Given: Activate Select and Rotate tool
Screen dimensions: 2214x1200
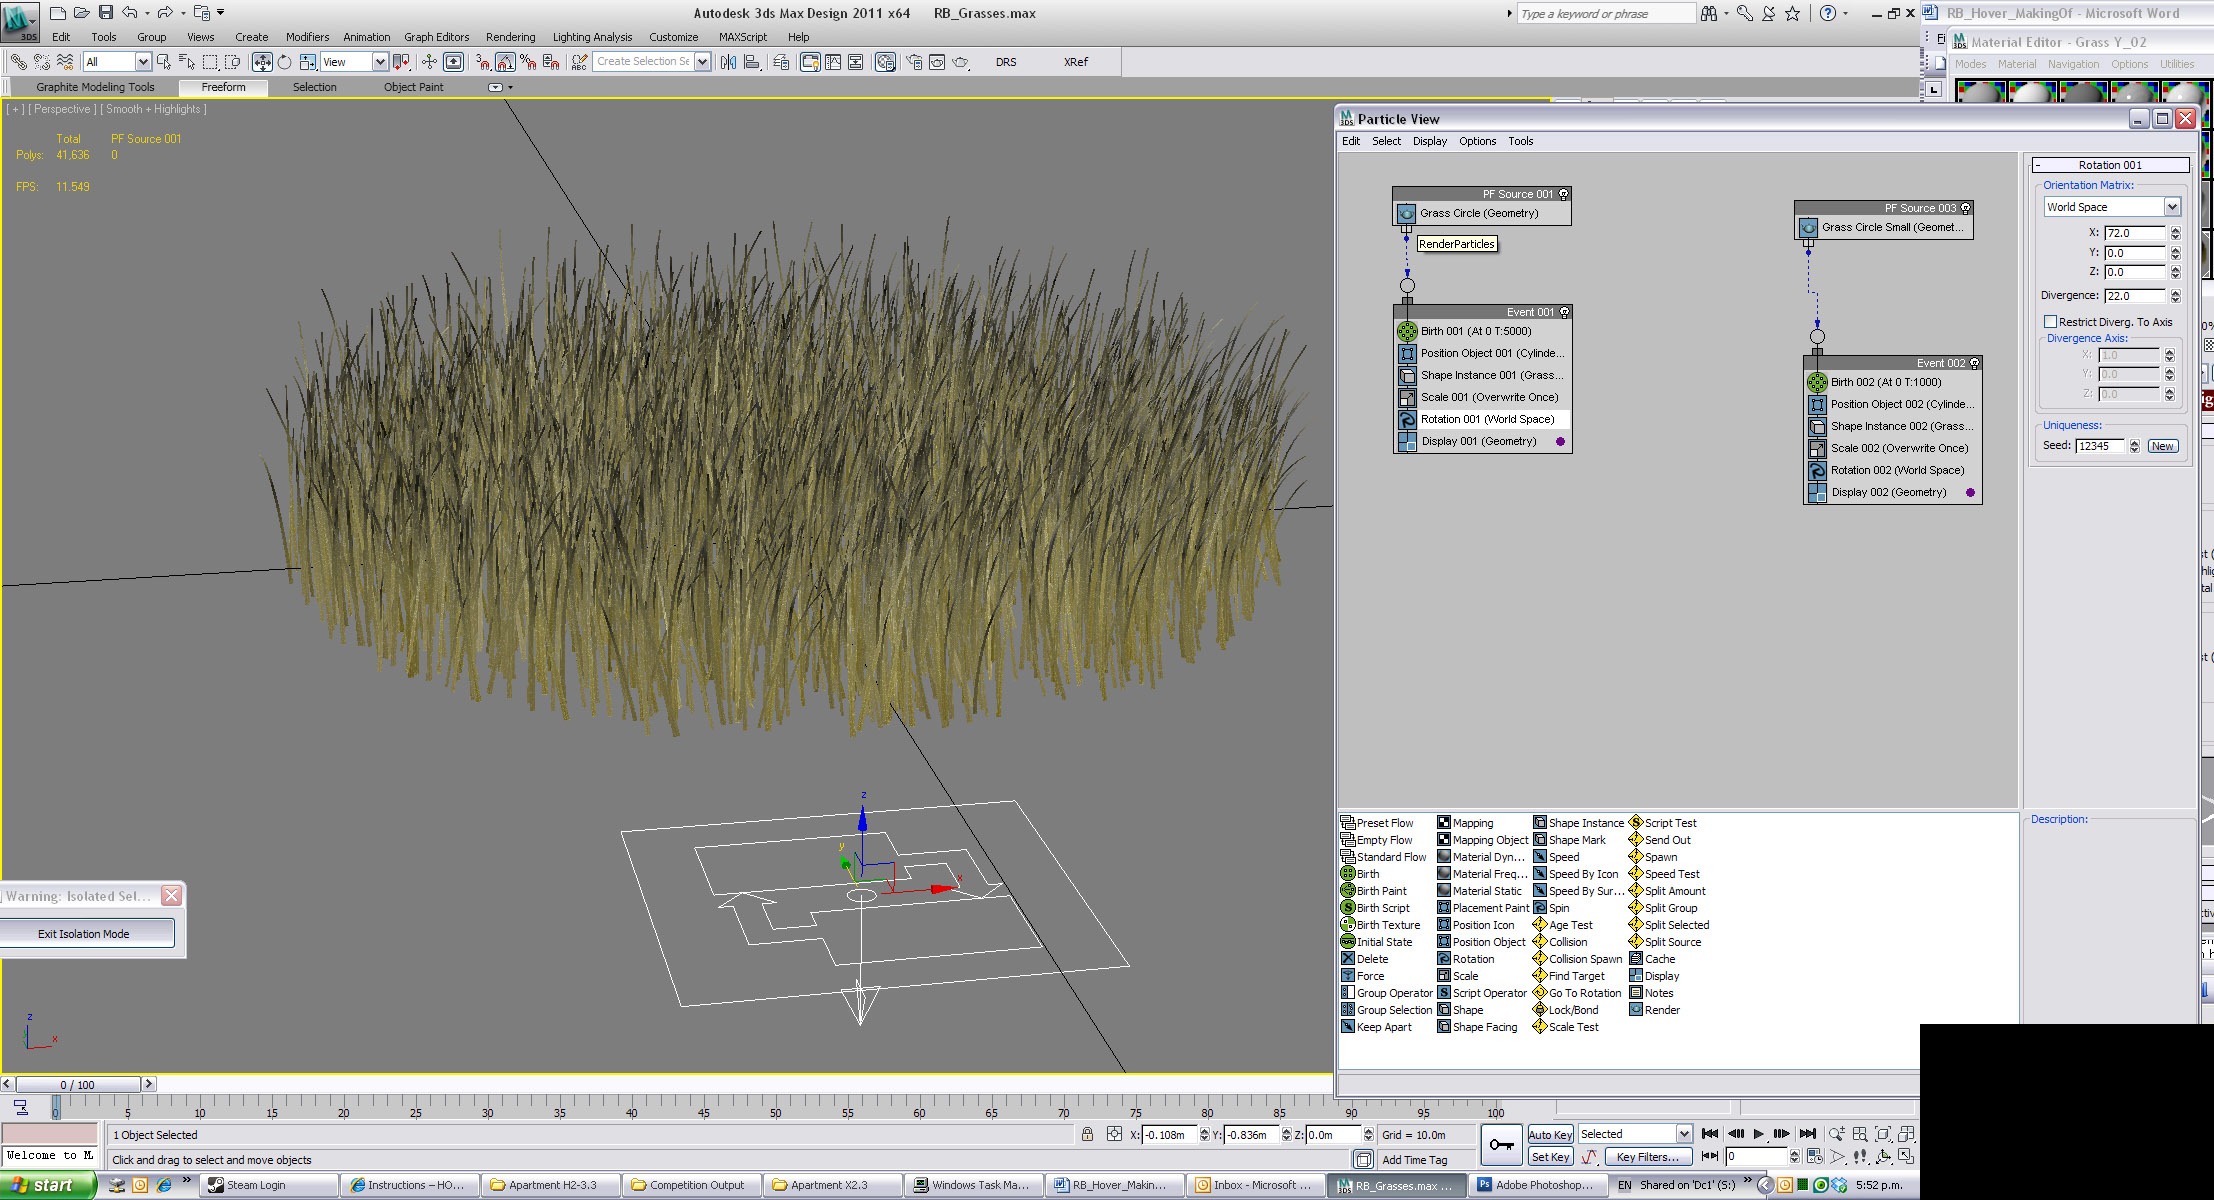Looking at the screenshot, I should 285,62.
